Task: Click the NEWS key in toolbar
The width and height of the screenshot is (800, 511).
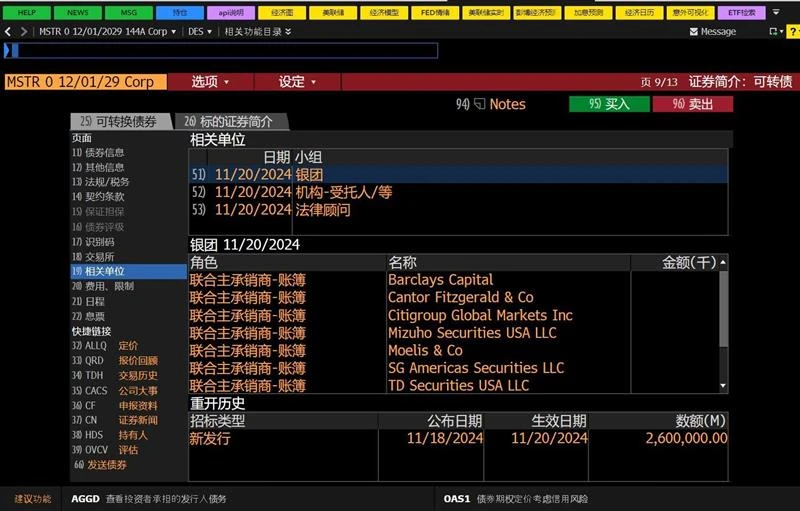Action: coord(76,13)
